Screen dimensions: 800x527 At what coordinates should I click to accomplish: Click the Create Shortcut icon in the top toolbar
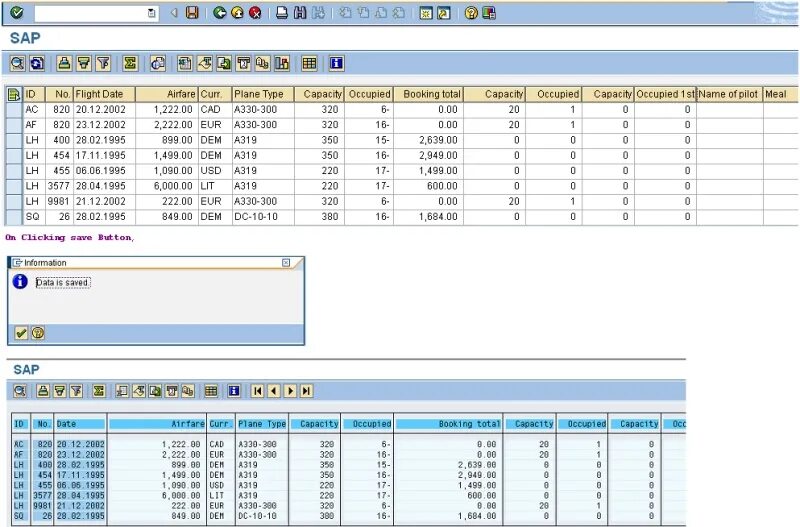pos(444,13)
